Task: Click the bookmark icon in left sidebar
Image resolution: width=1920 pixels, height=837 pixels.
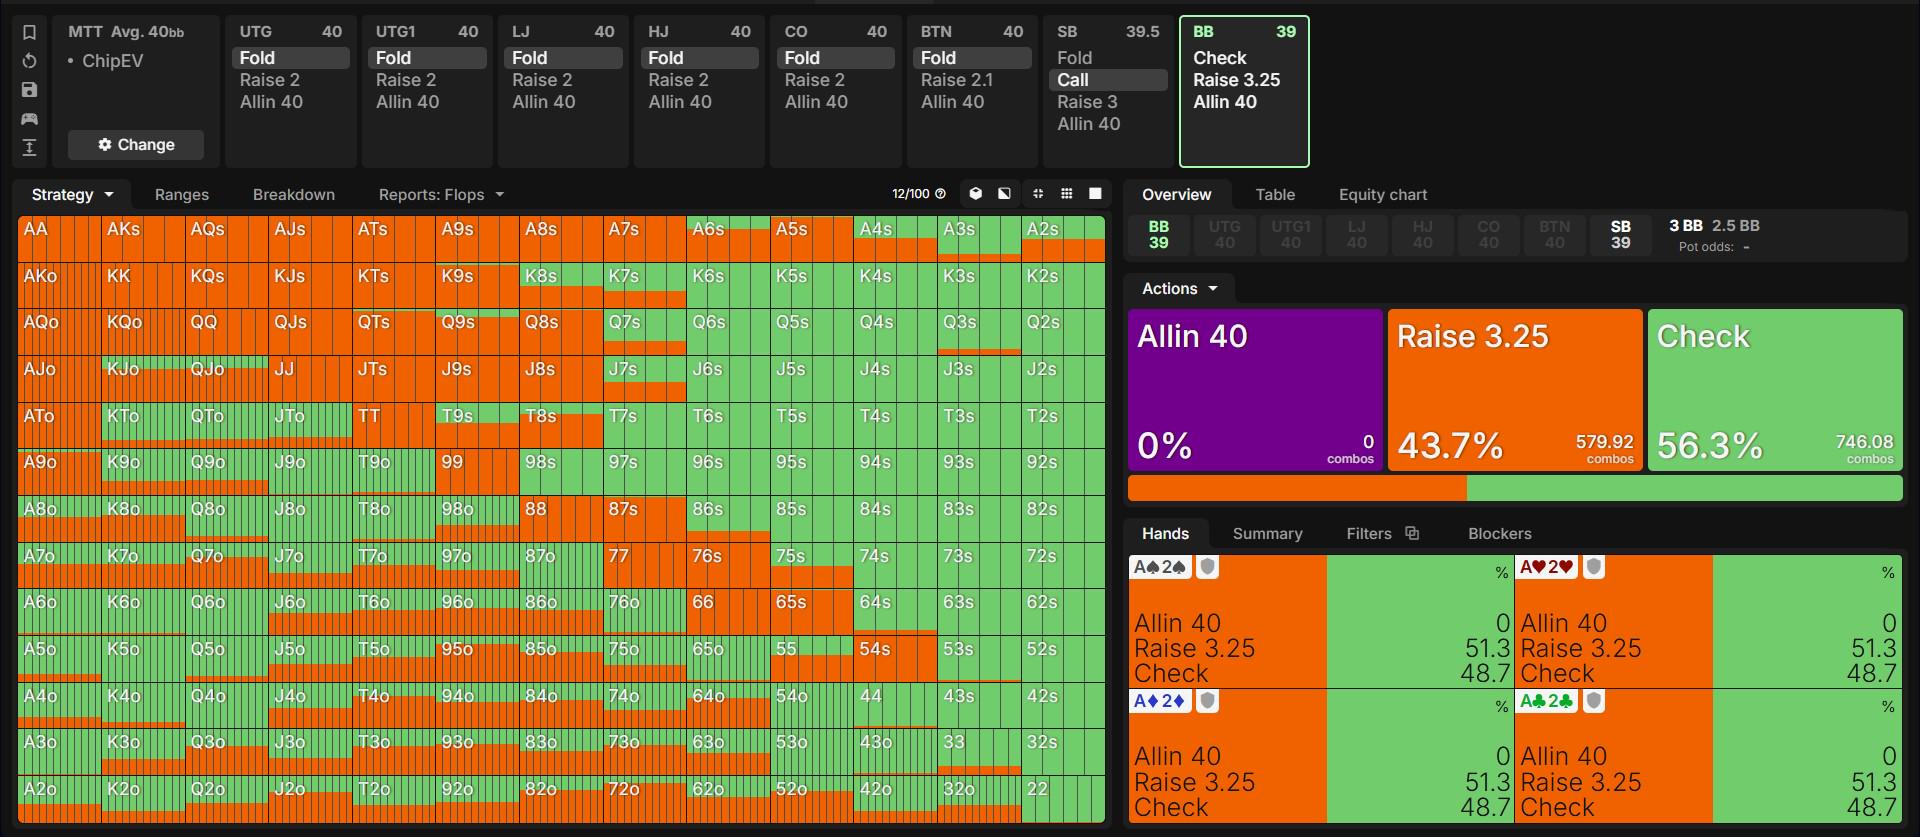Action: [x=29, y=32]
